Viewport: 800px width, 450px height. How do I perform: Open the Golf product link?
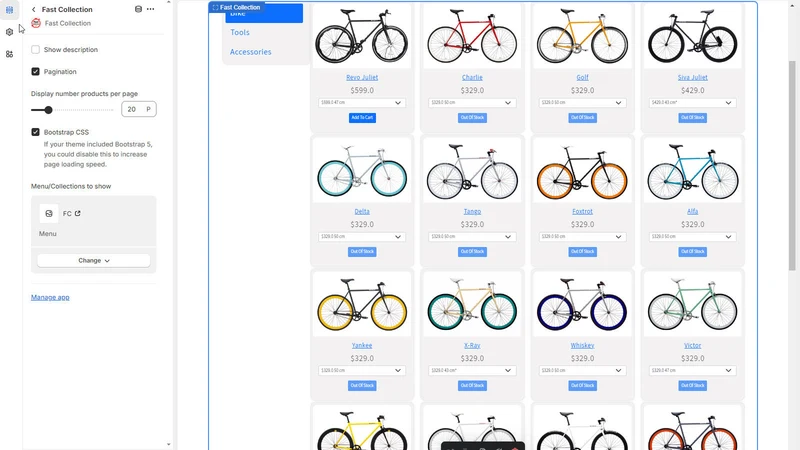tap(582, 78)
